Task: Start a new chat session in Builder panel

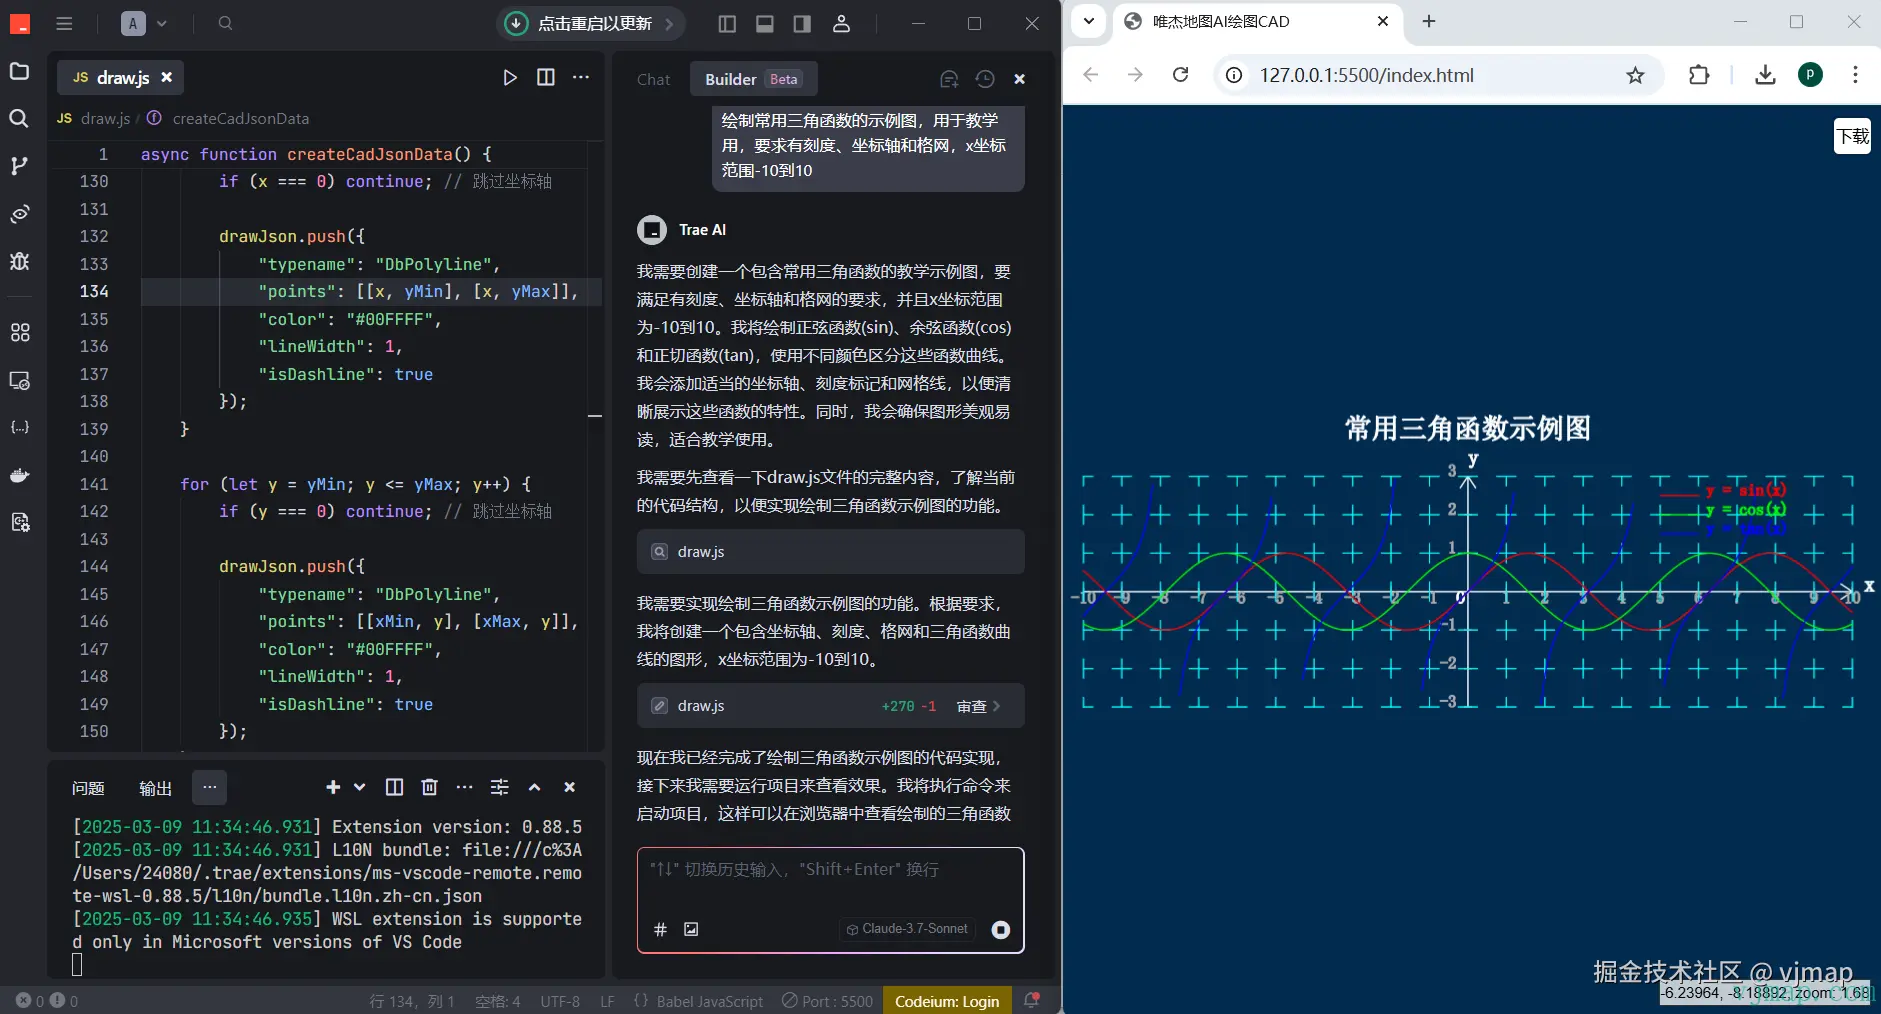Action: tap(949, 79)
